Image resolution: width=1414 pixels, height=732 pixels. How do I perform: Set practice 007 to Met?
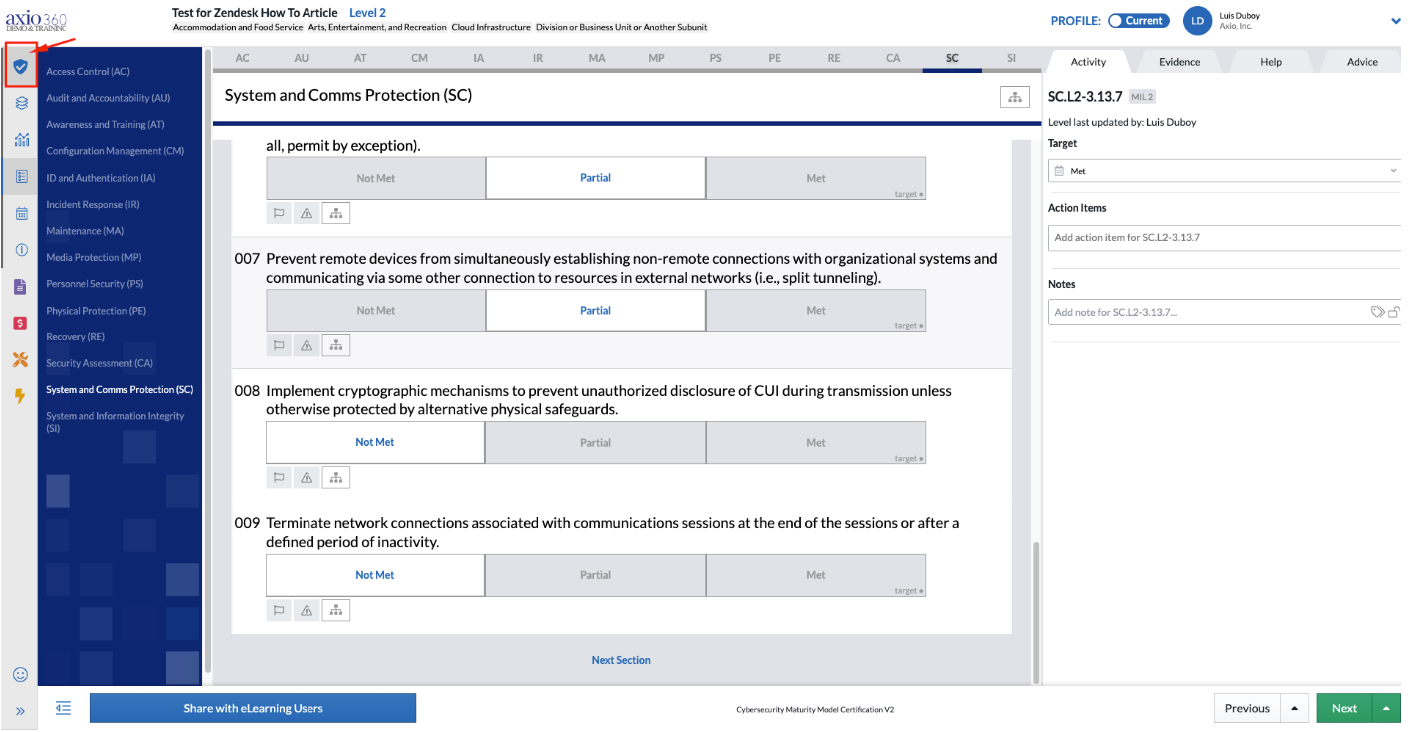click(x=816, y=311)
